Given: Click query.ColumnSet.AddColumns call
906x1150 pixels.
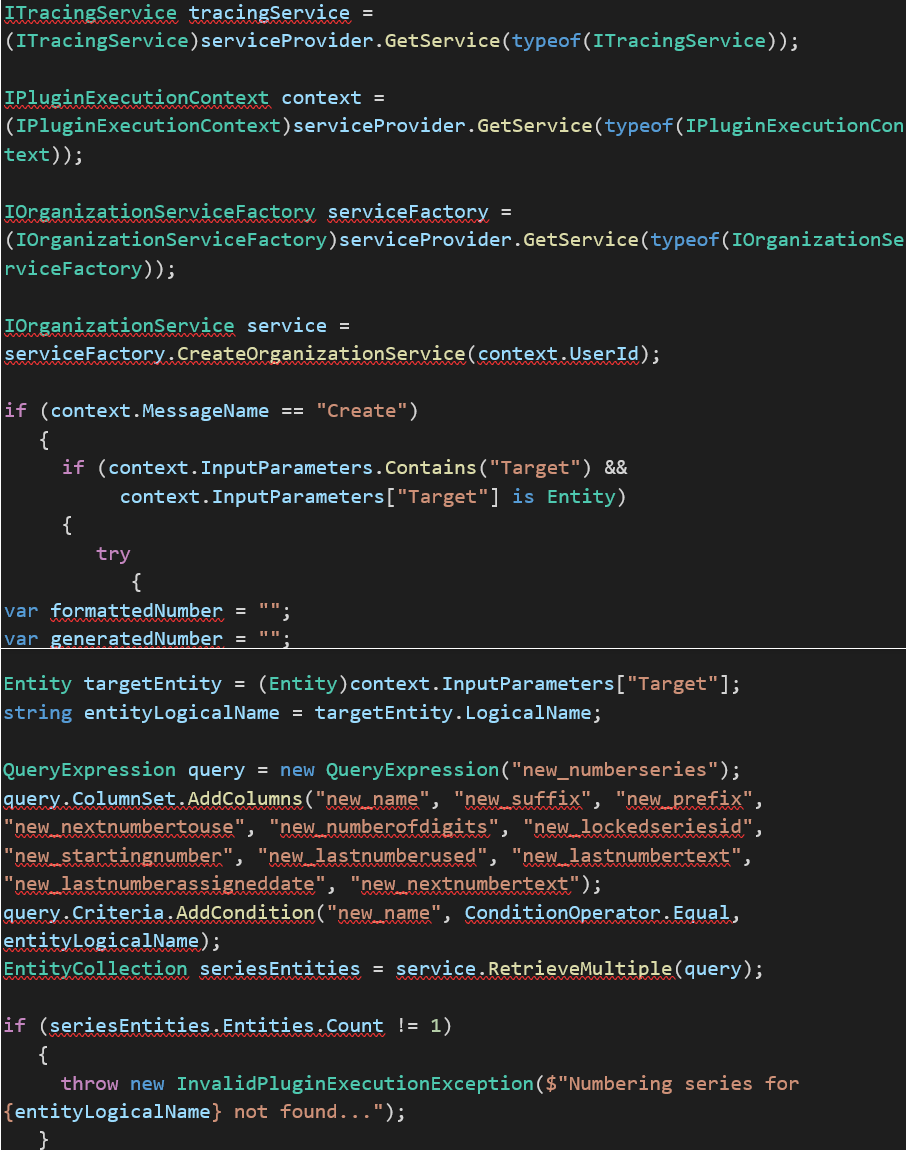Looking at the screenshot, I should [153, 799].
